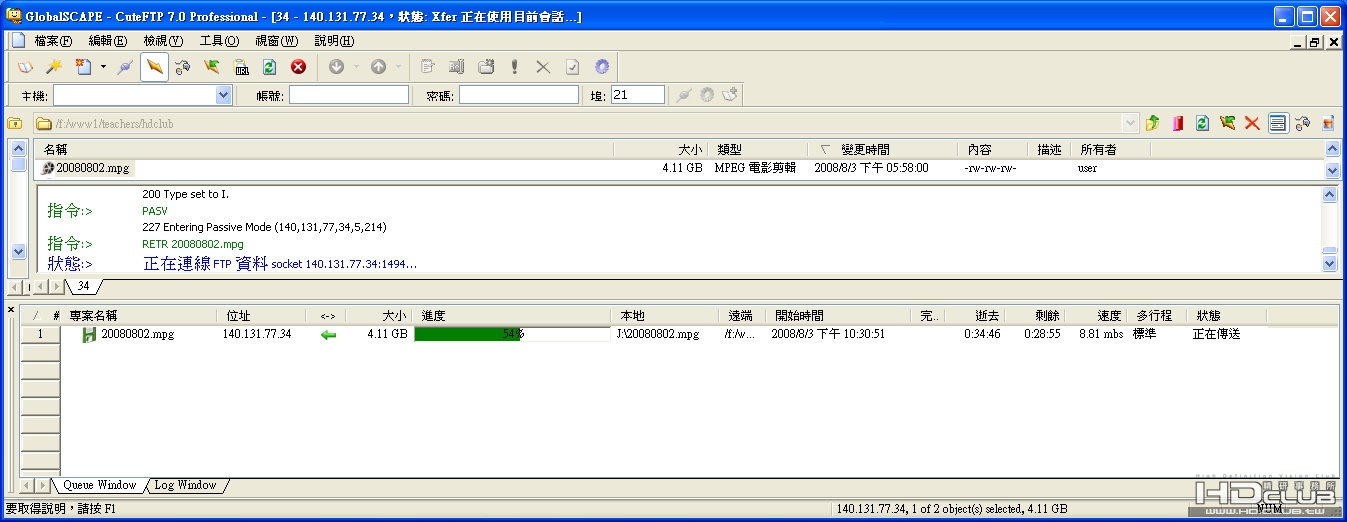Toggle the highlighted Quick Connect bar button

154,67
